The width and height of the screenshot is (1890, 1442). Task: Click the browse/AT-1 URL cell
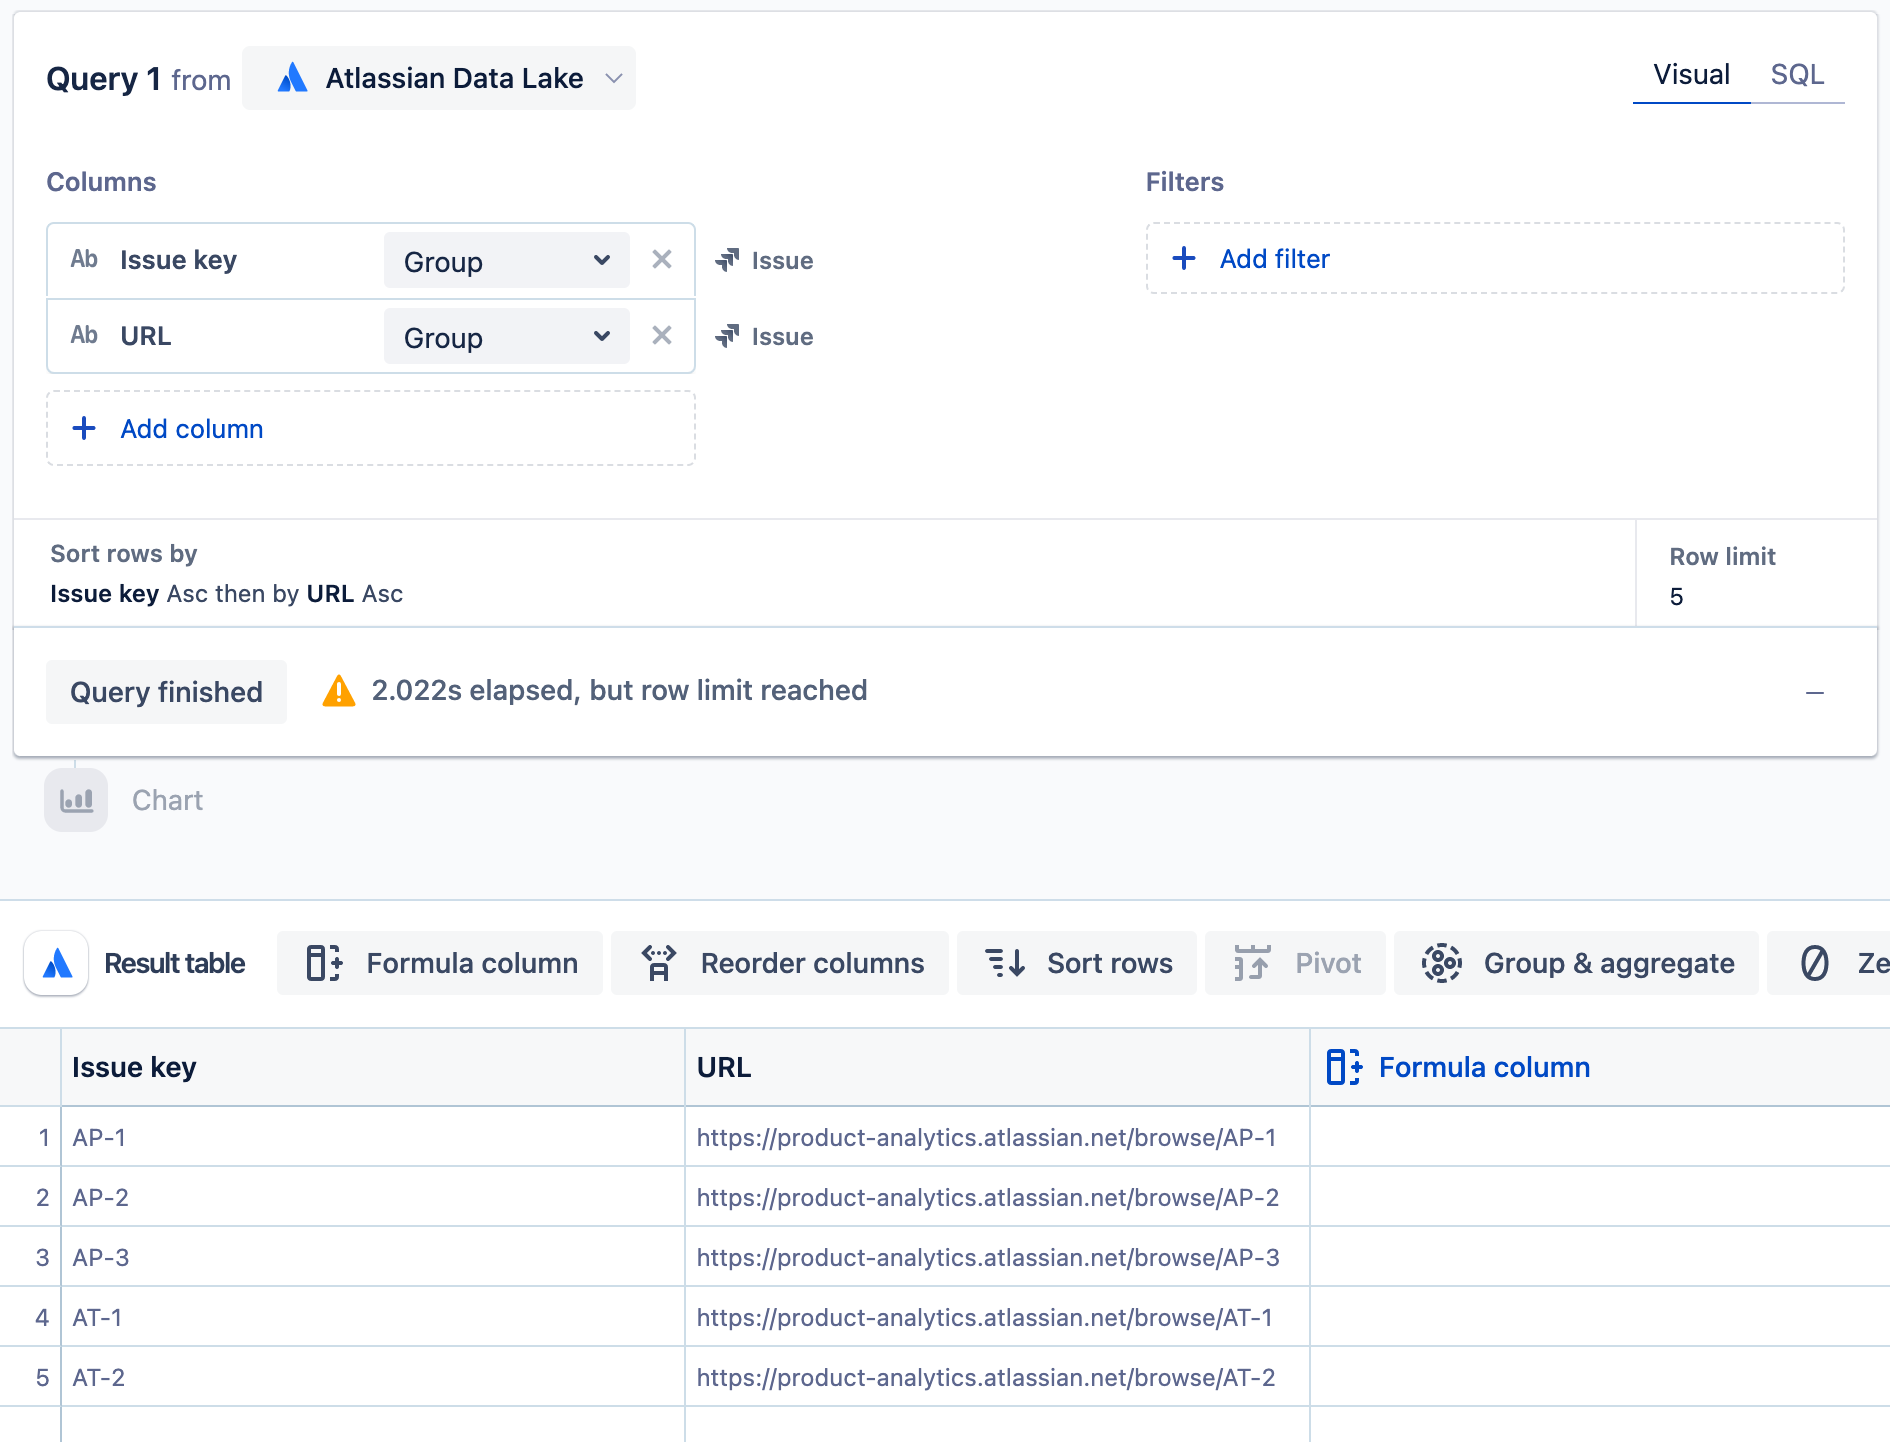click(997, 1317)
